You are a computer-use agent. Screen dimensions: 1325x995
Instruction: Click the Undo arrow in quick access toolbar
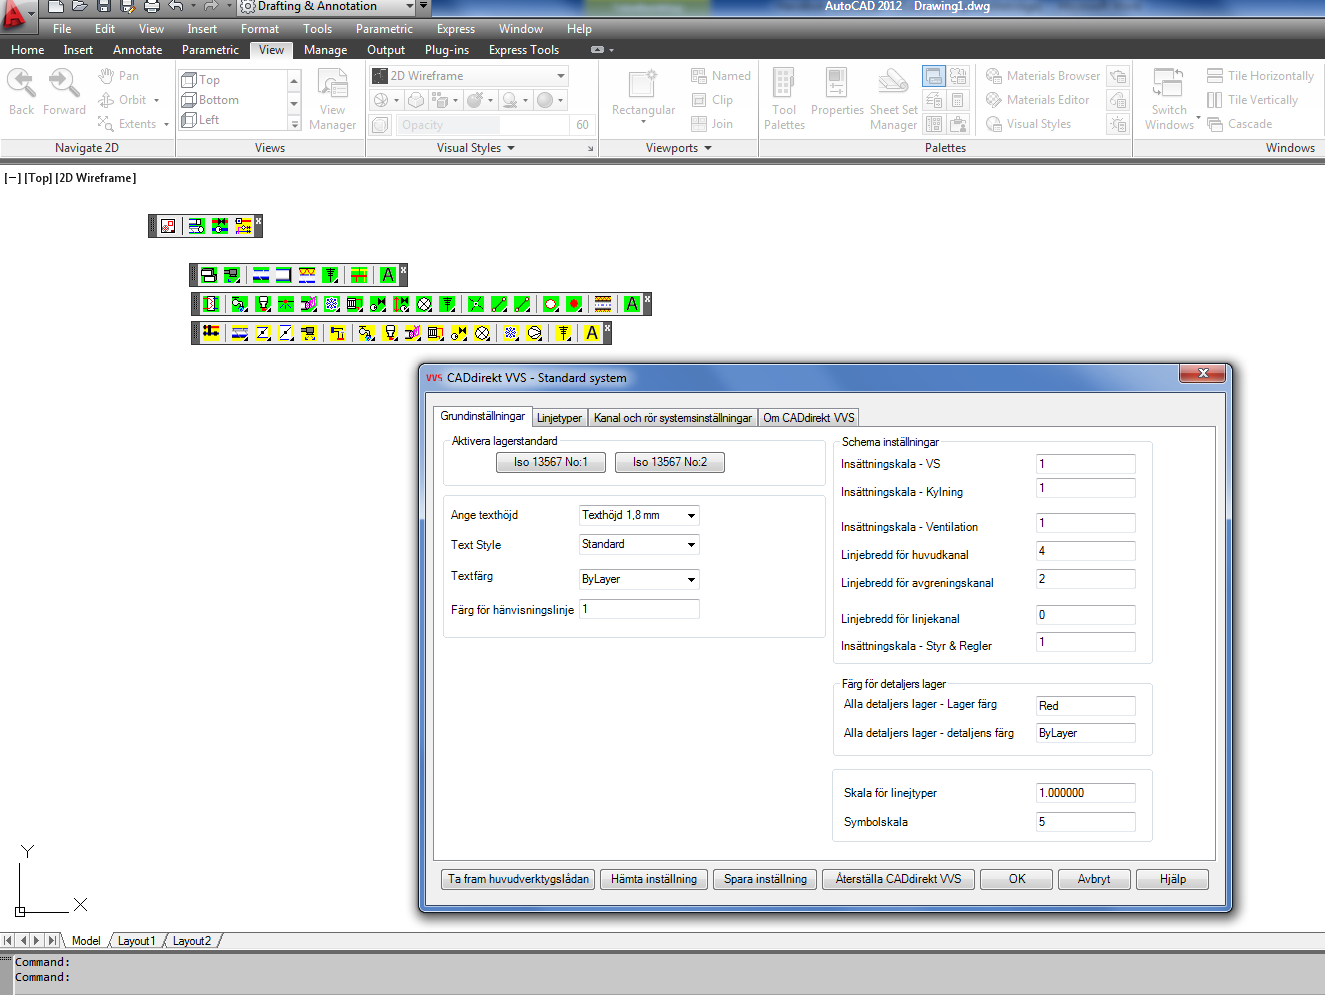coord(176,6)
